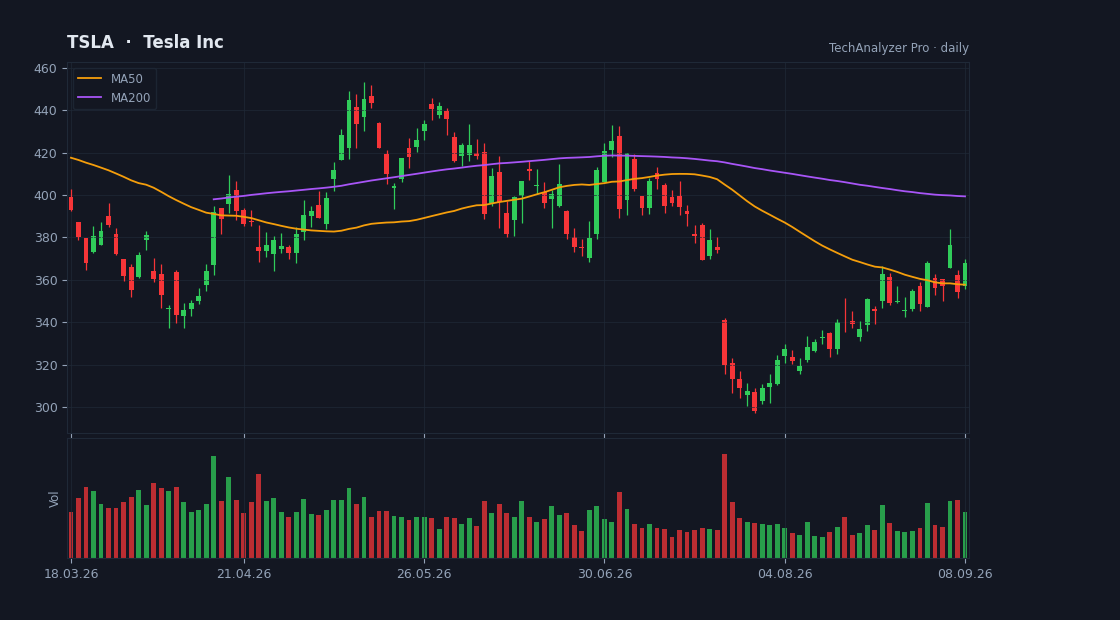Click the 04.08.26 date label

coord(785,574)
